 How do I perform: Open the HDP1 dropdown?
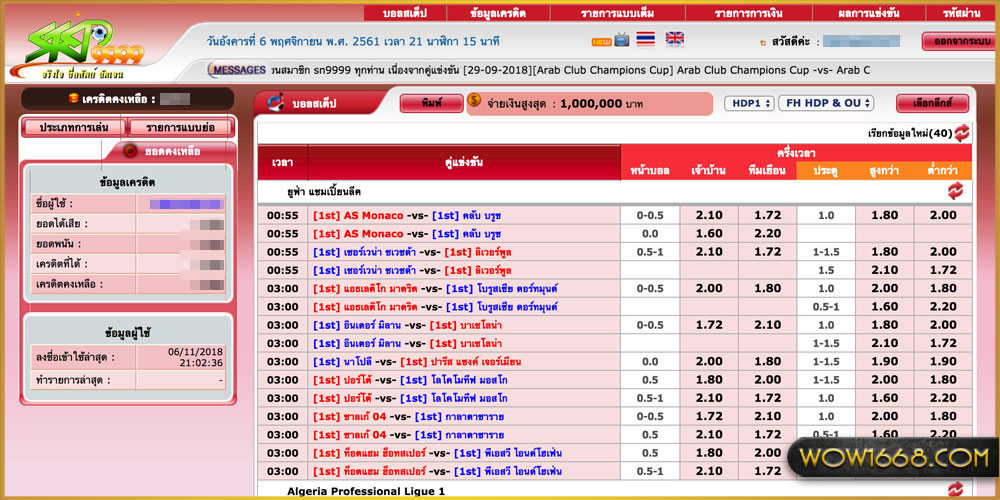[x=750, y=103]
